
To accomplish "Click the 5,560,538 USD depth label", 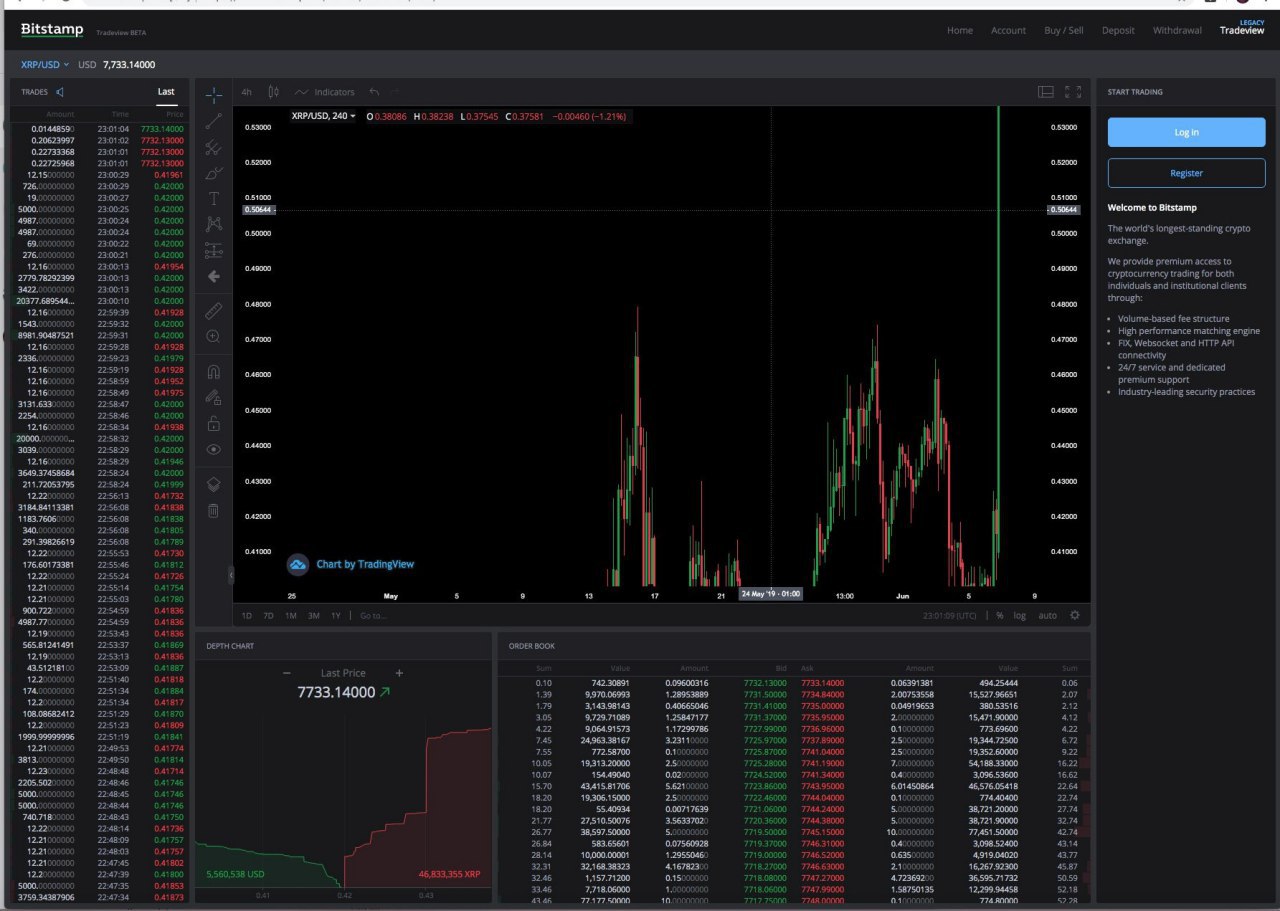I will [x=235, y=874].
